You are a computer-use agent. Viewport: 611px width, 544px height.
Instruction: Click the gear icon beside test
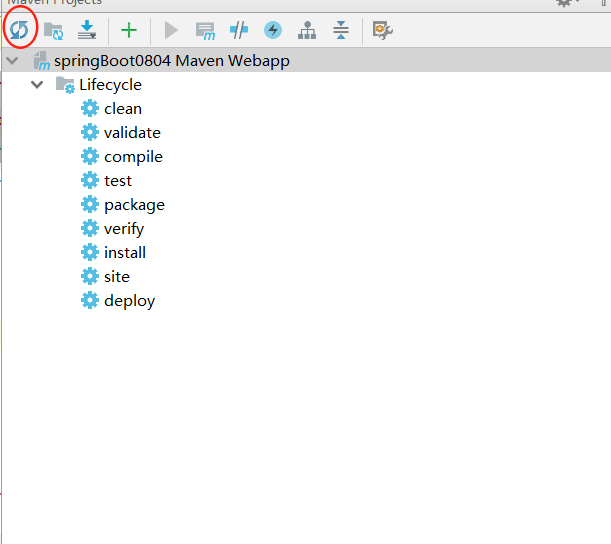(90, 180)
